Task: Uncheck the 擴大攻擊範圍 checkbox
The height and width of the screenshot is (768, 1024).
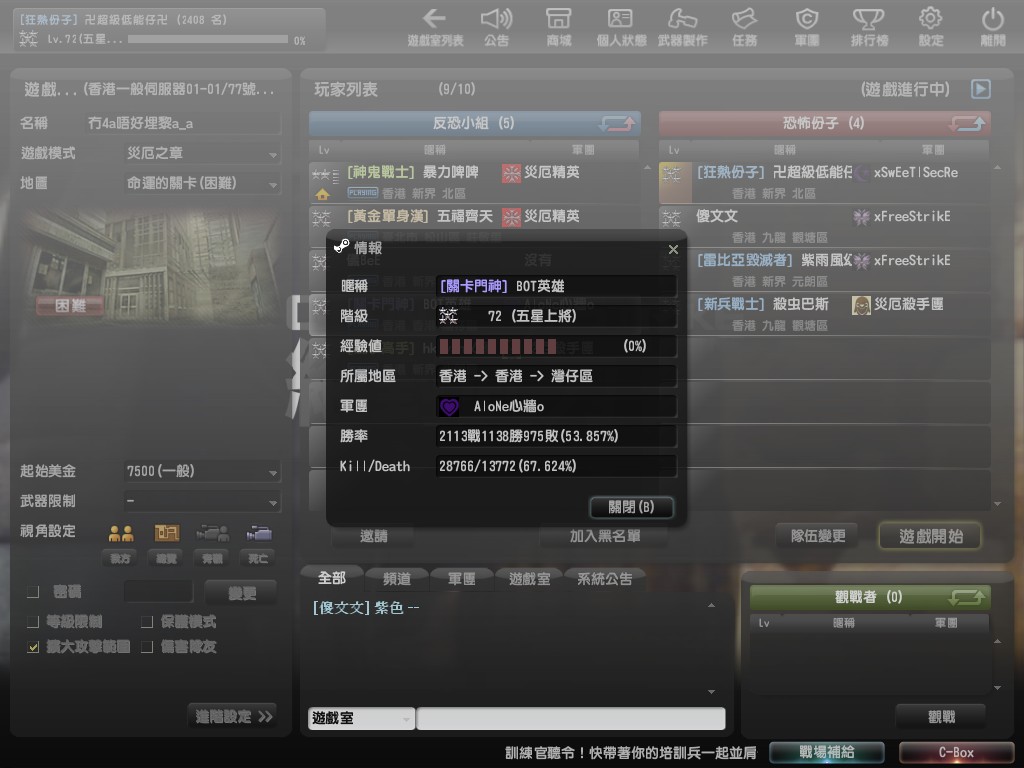Action: [33, 647]
